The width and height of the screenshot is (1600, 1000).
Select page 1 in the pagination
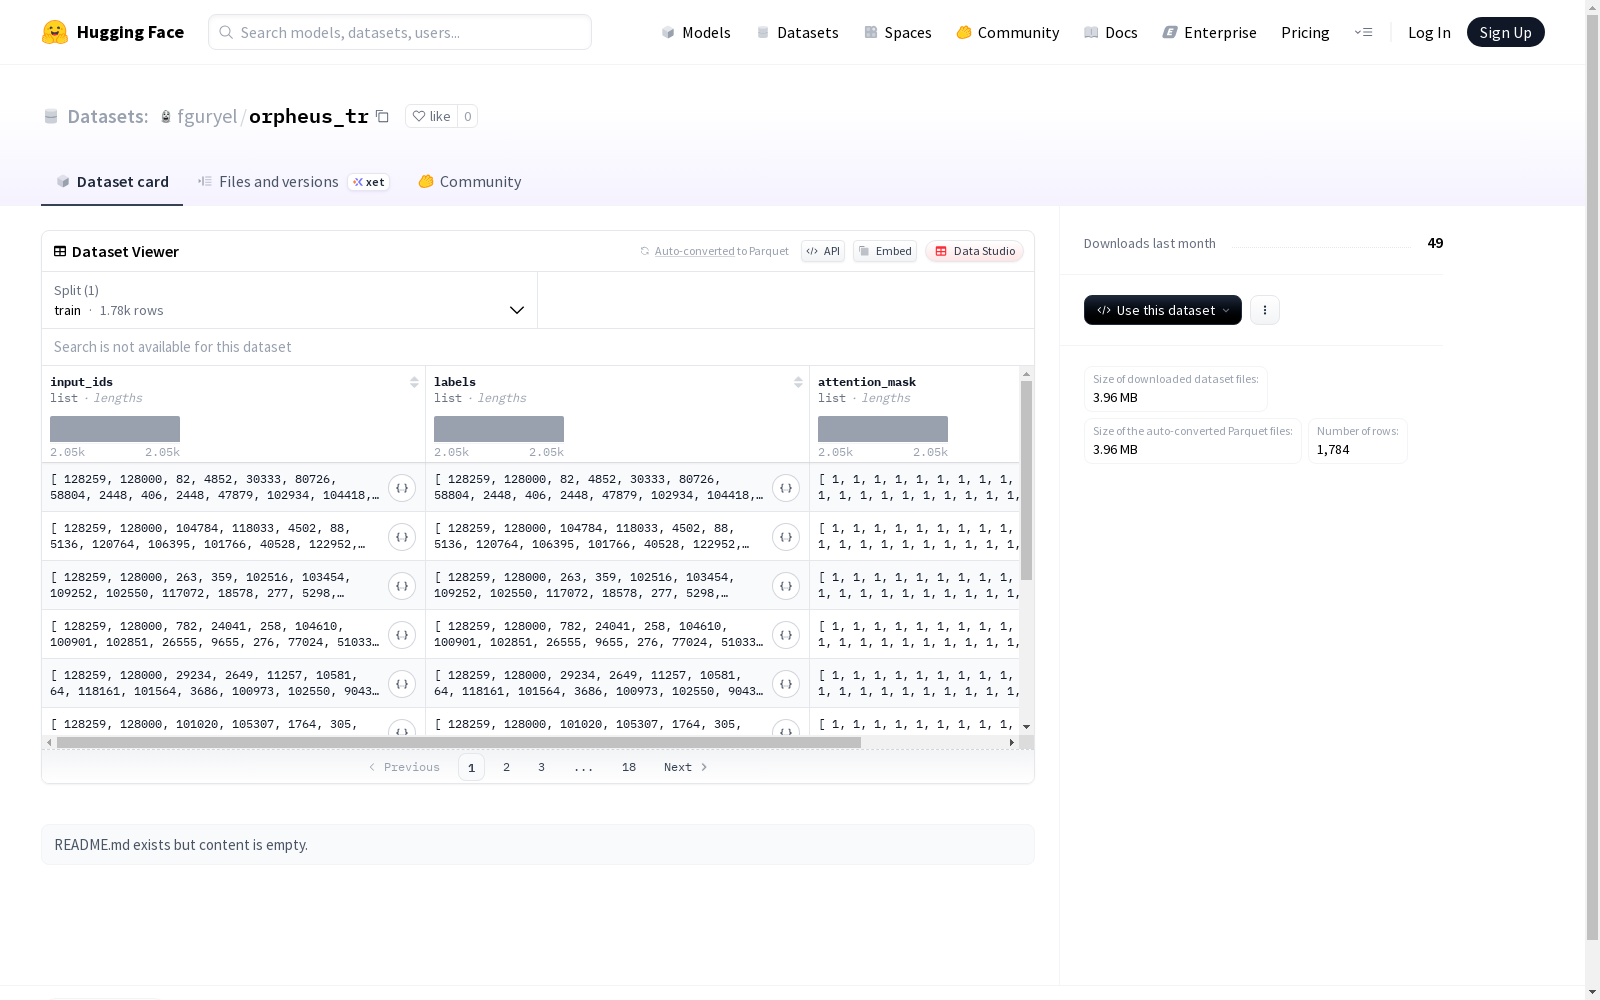pos(471,767)
